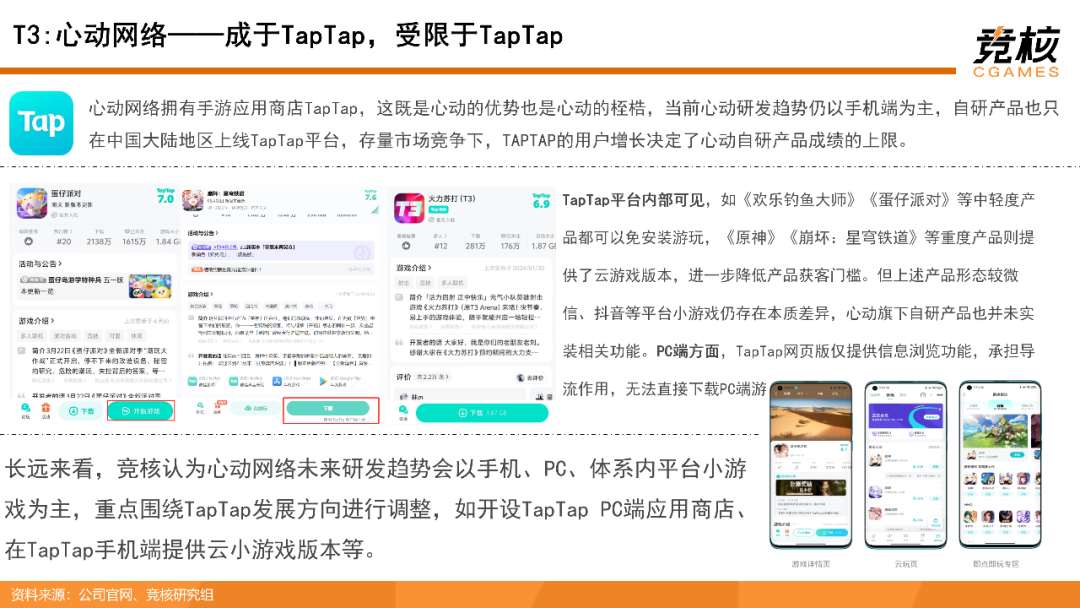Select the 派对游戏 tag in 蛋仔派对 card

point(65,336)
